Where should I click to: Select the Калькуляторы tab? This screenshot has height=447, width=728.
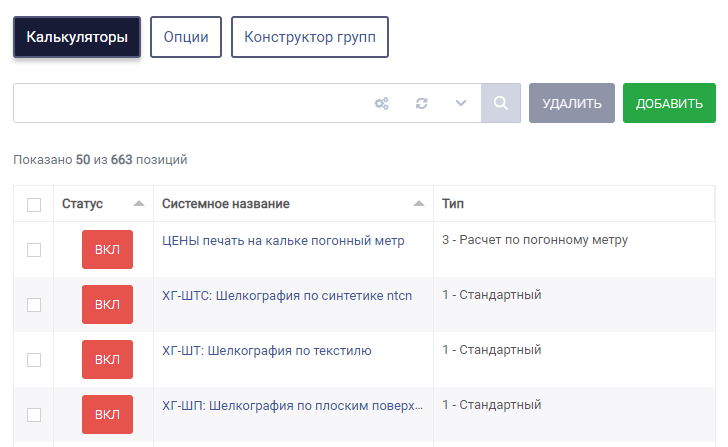(x=77, y=37)
